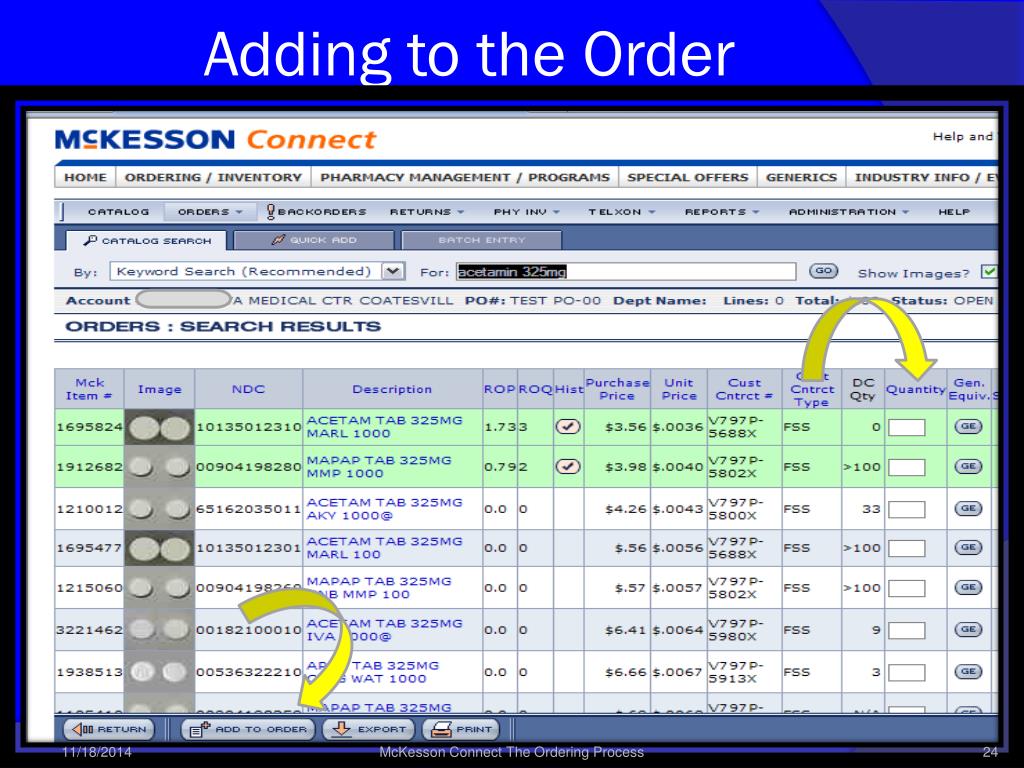Screen dimensions: 1024x768
Task: Open pill image for item 1912682
Action: [x=159, y=466]
